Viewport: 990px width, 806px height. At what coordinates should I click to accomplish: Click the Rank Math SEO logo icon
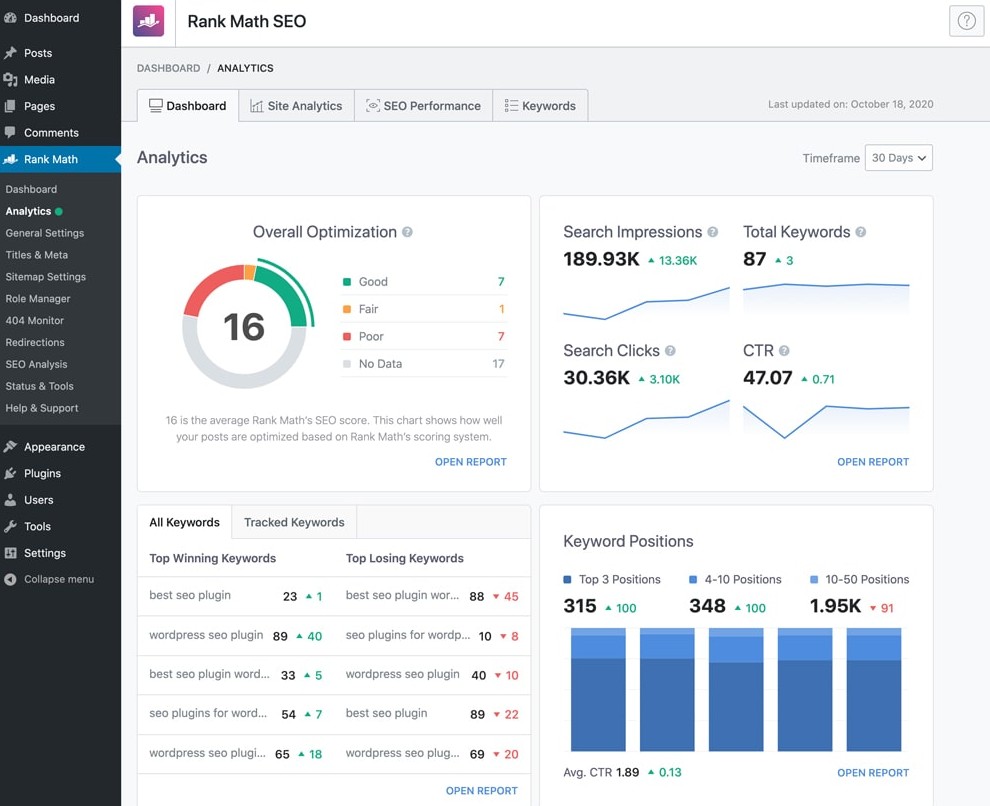pyautogui.click(x=148, y=21)
